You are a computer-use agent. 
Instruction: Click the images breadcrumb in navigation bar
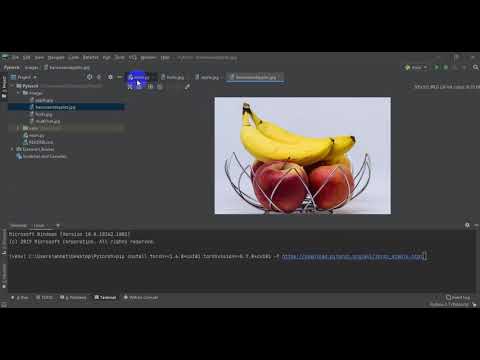point(32,67)
